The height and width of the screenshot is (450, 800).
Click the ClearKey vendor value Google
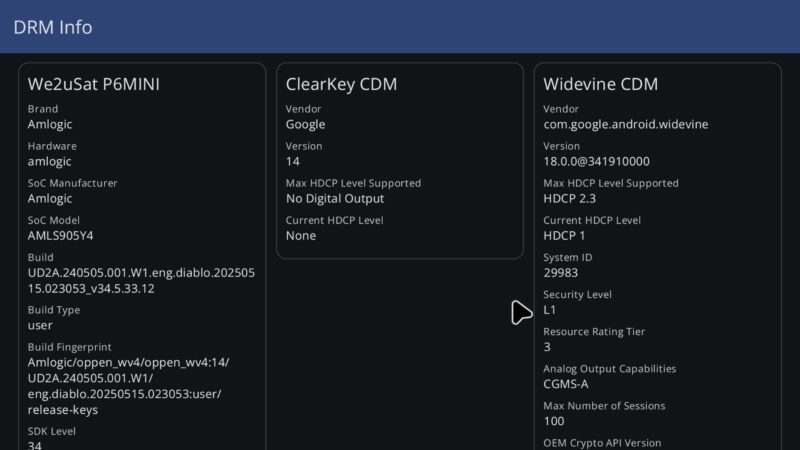[x=305, y=124]
